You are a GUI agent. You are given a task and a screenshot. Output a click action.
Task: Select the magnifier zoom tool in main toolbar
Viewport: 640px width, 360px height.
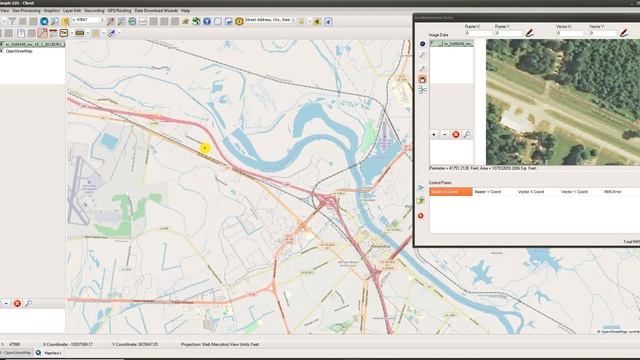(x=55, y=21)
